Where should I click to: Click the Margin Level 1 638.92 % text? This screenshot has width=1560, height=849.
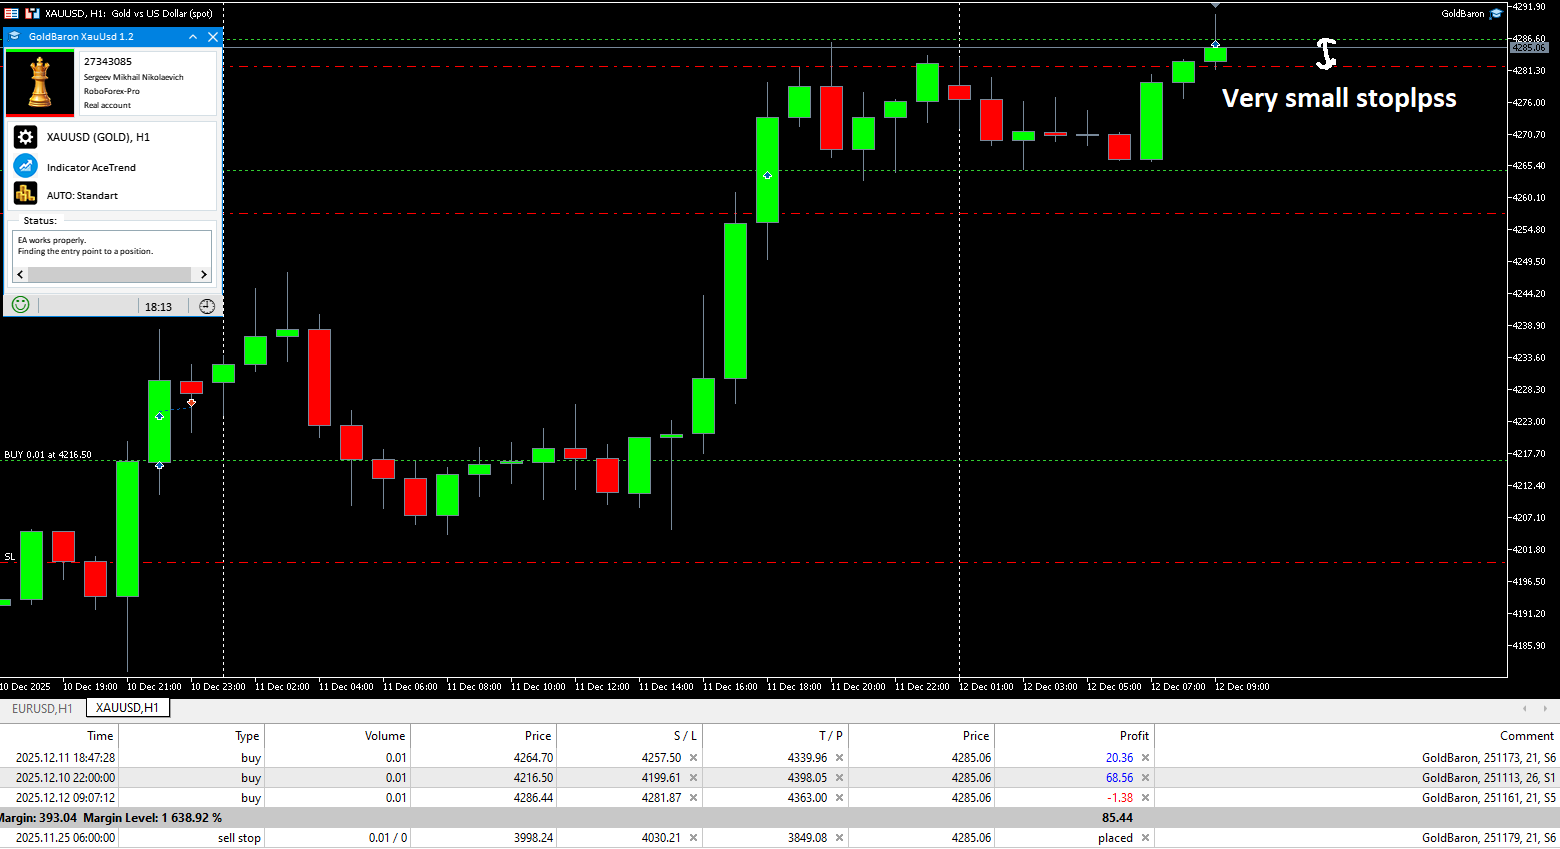[154, 818]
